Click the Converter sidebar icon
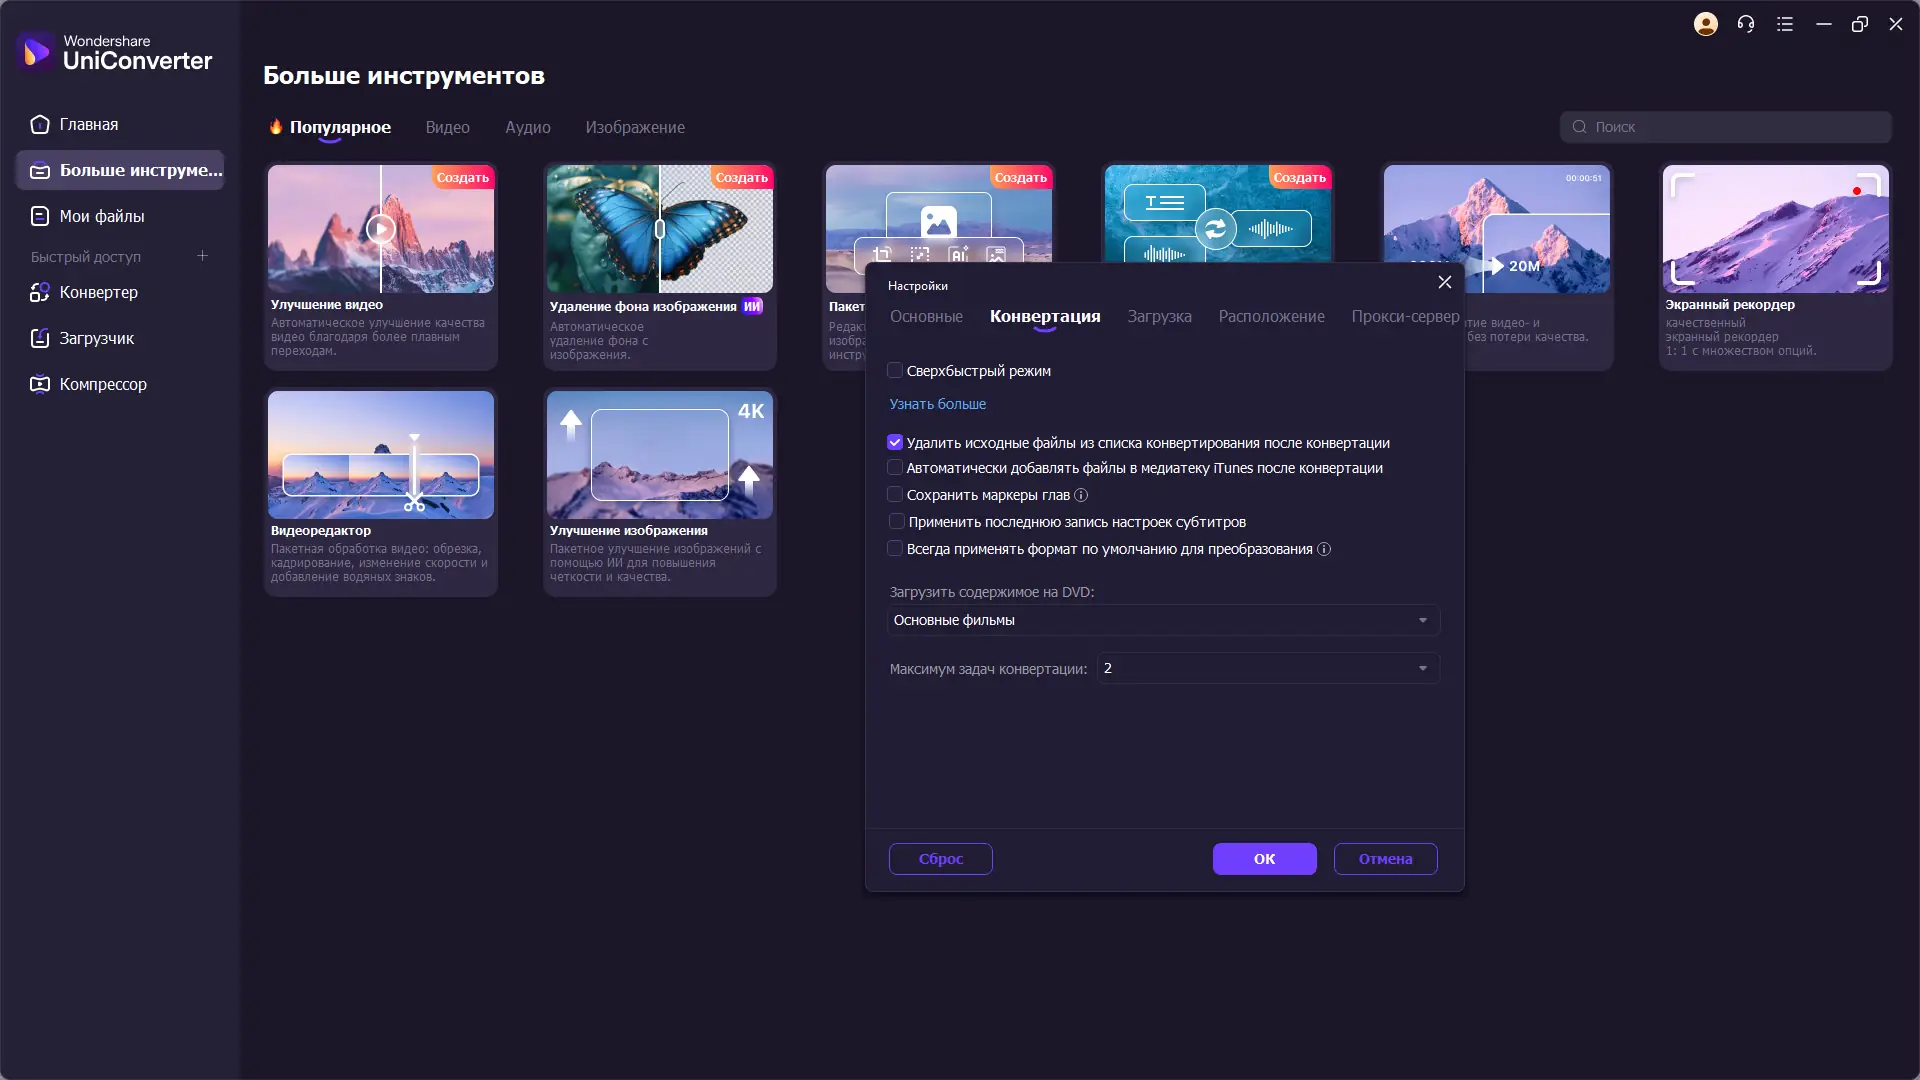 40,292
